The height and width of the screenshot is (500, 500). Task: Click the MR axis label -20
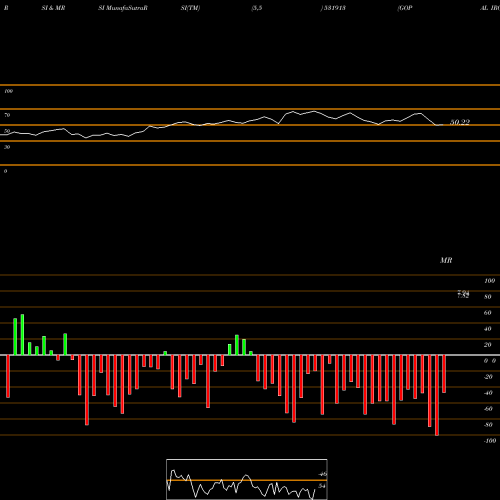point(488,377)
